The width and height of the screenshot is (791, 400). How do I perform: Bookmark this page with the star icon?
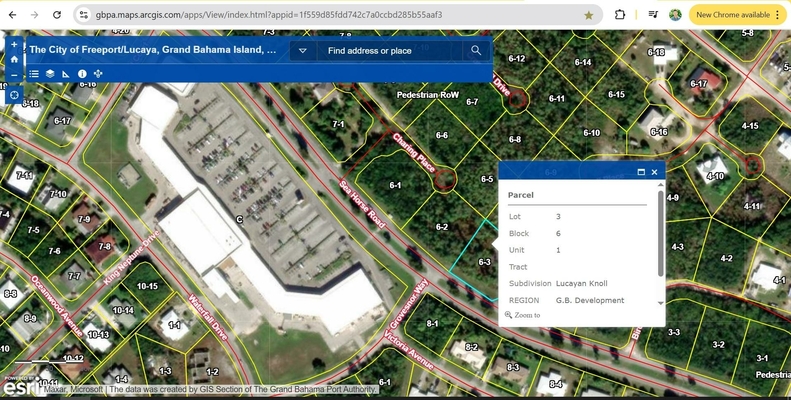click(x=588, y=15)
